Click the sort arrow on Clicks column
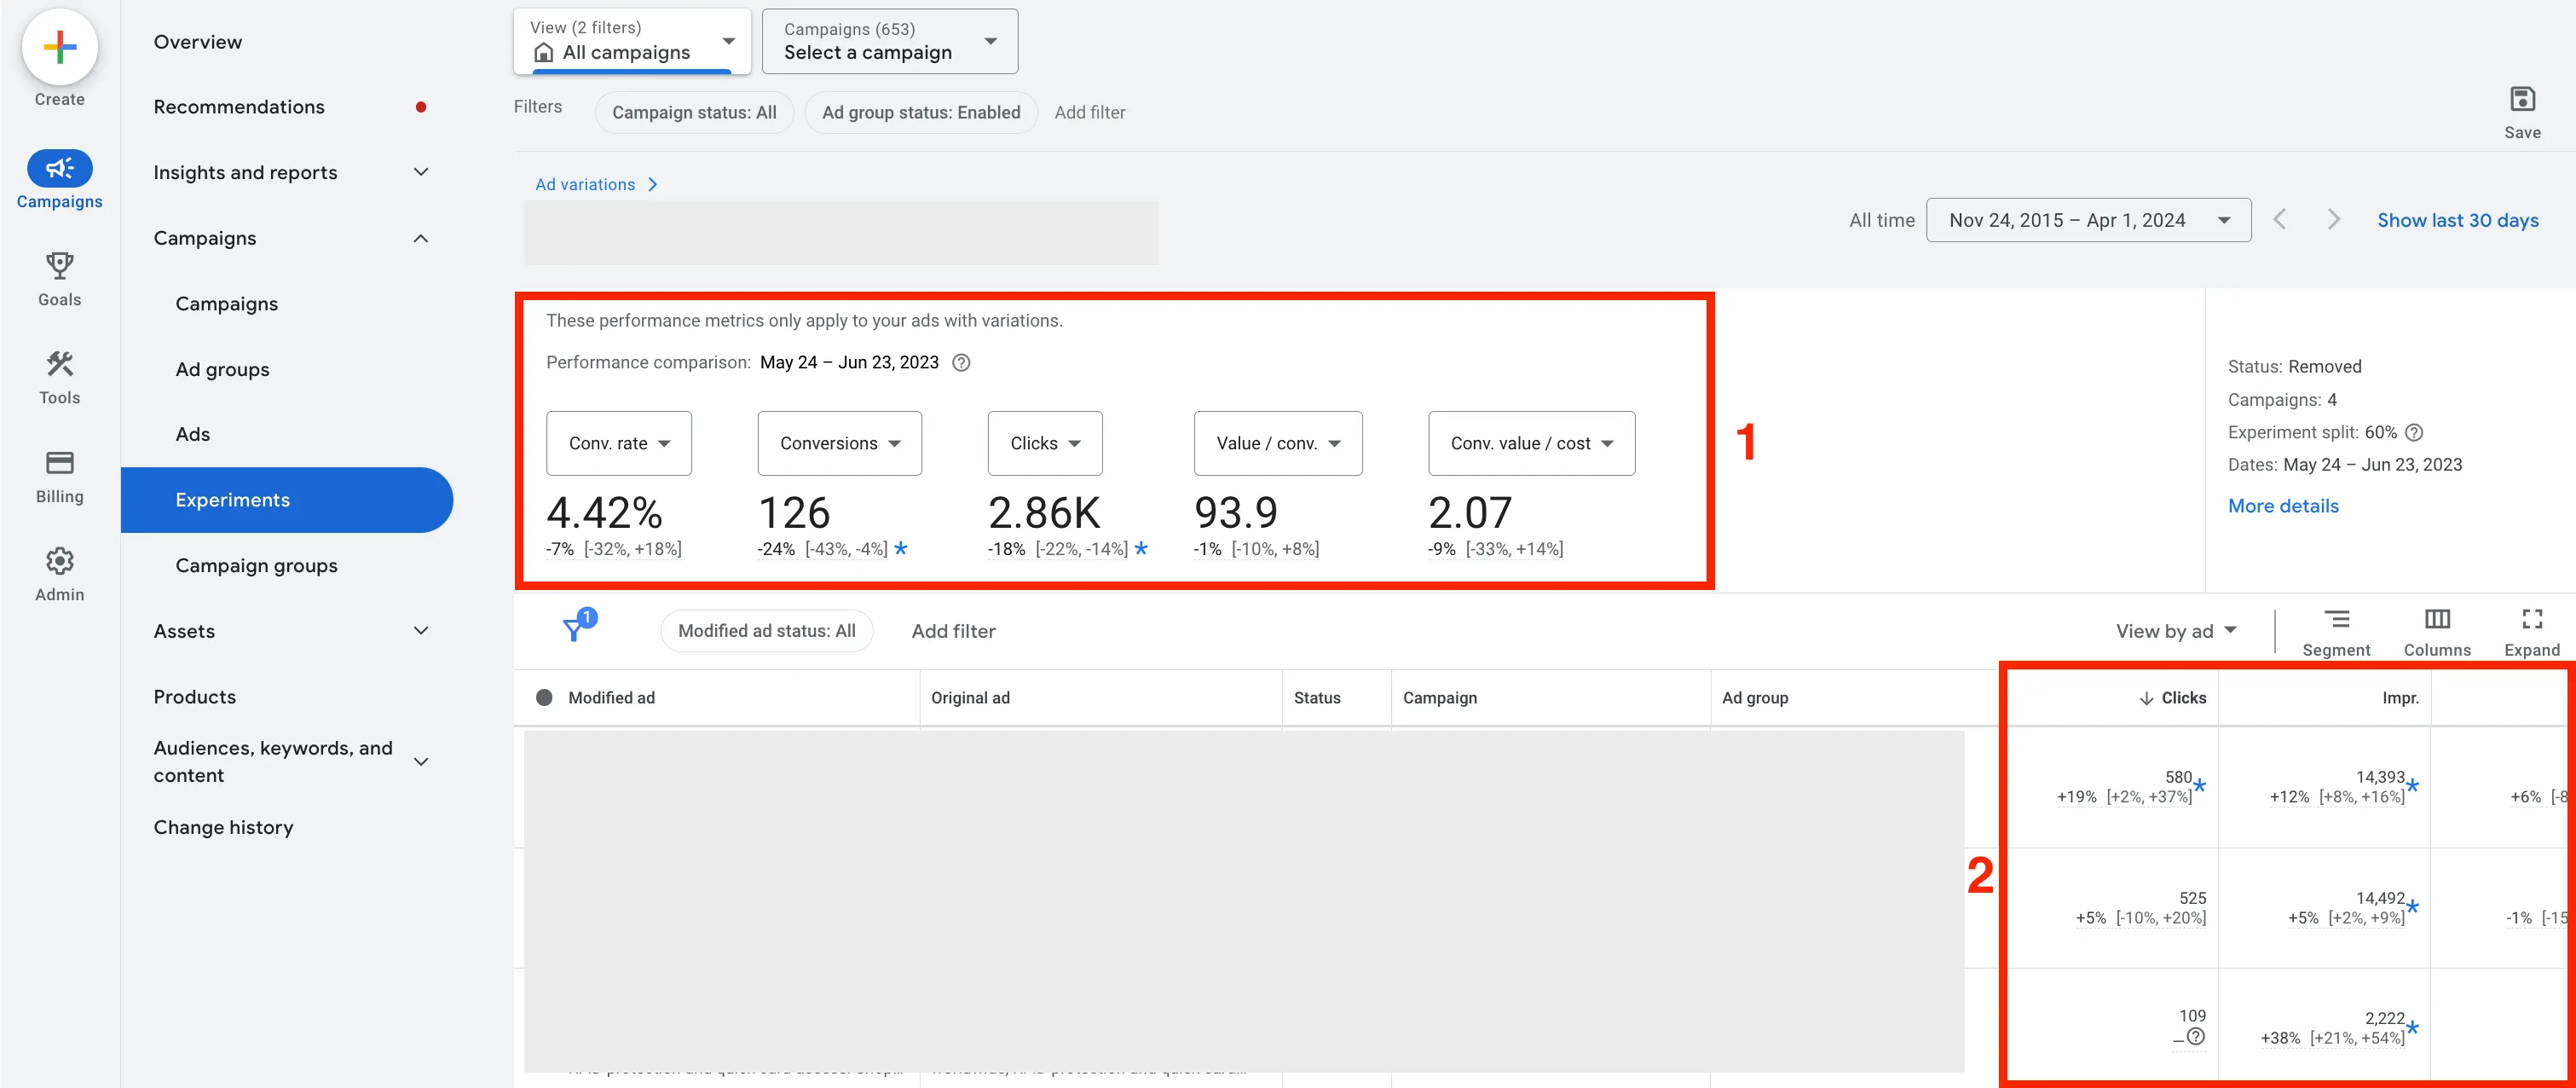Viewport: 2576px width, 1088px height. (2146, 698)
